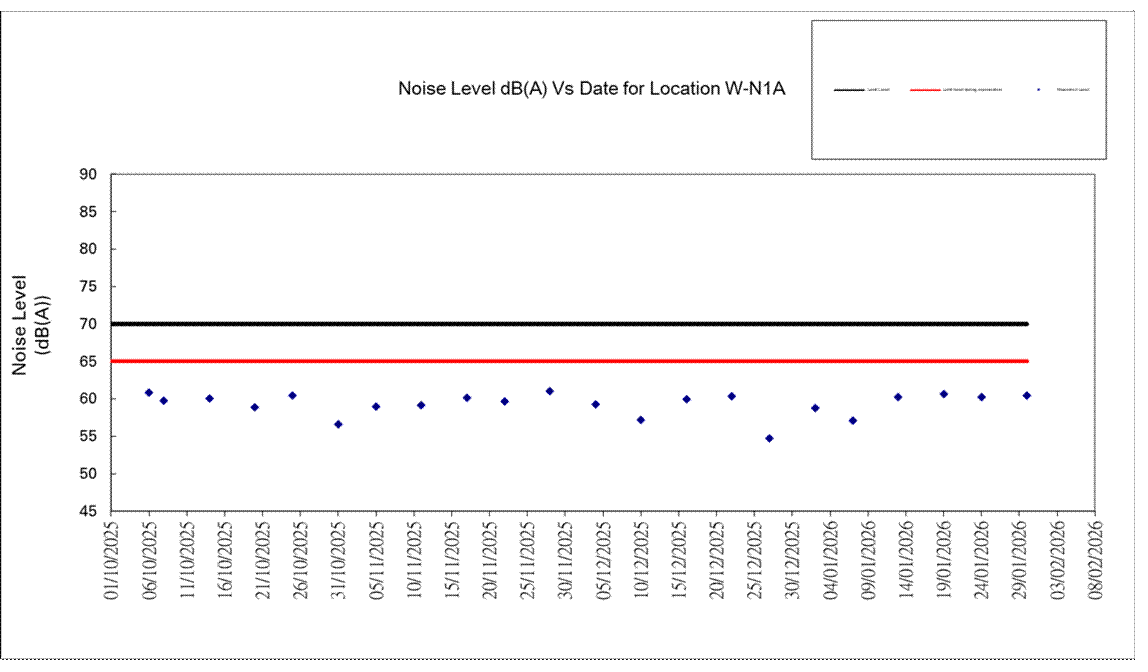Select the data point at 19/01/2026
Screen dimensions: 1148x672
(x=943, y=394)
